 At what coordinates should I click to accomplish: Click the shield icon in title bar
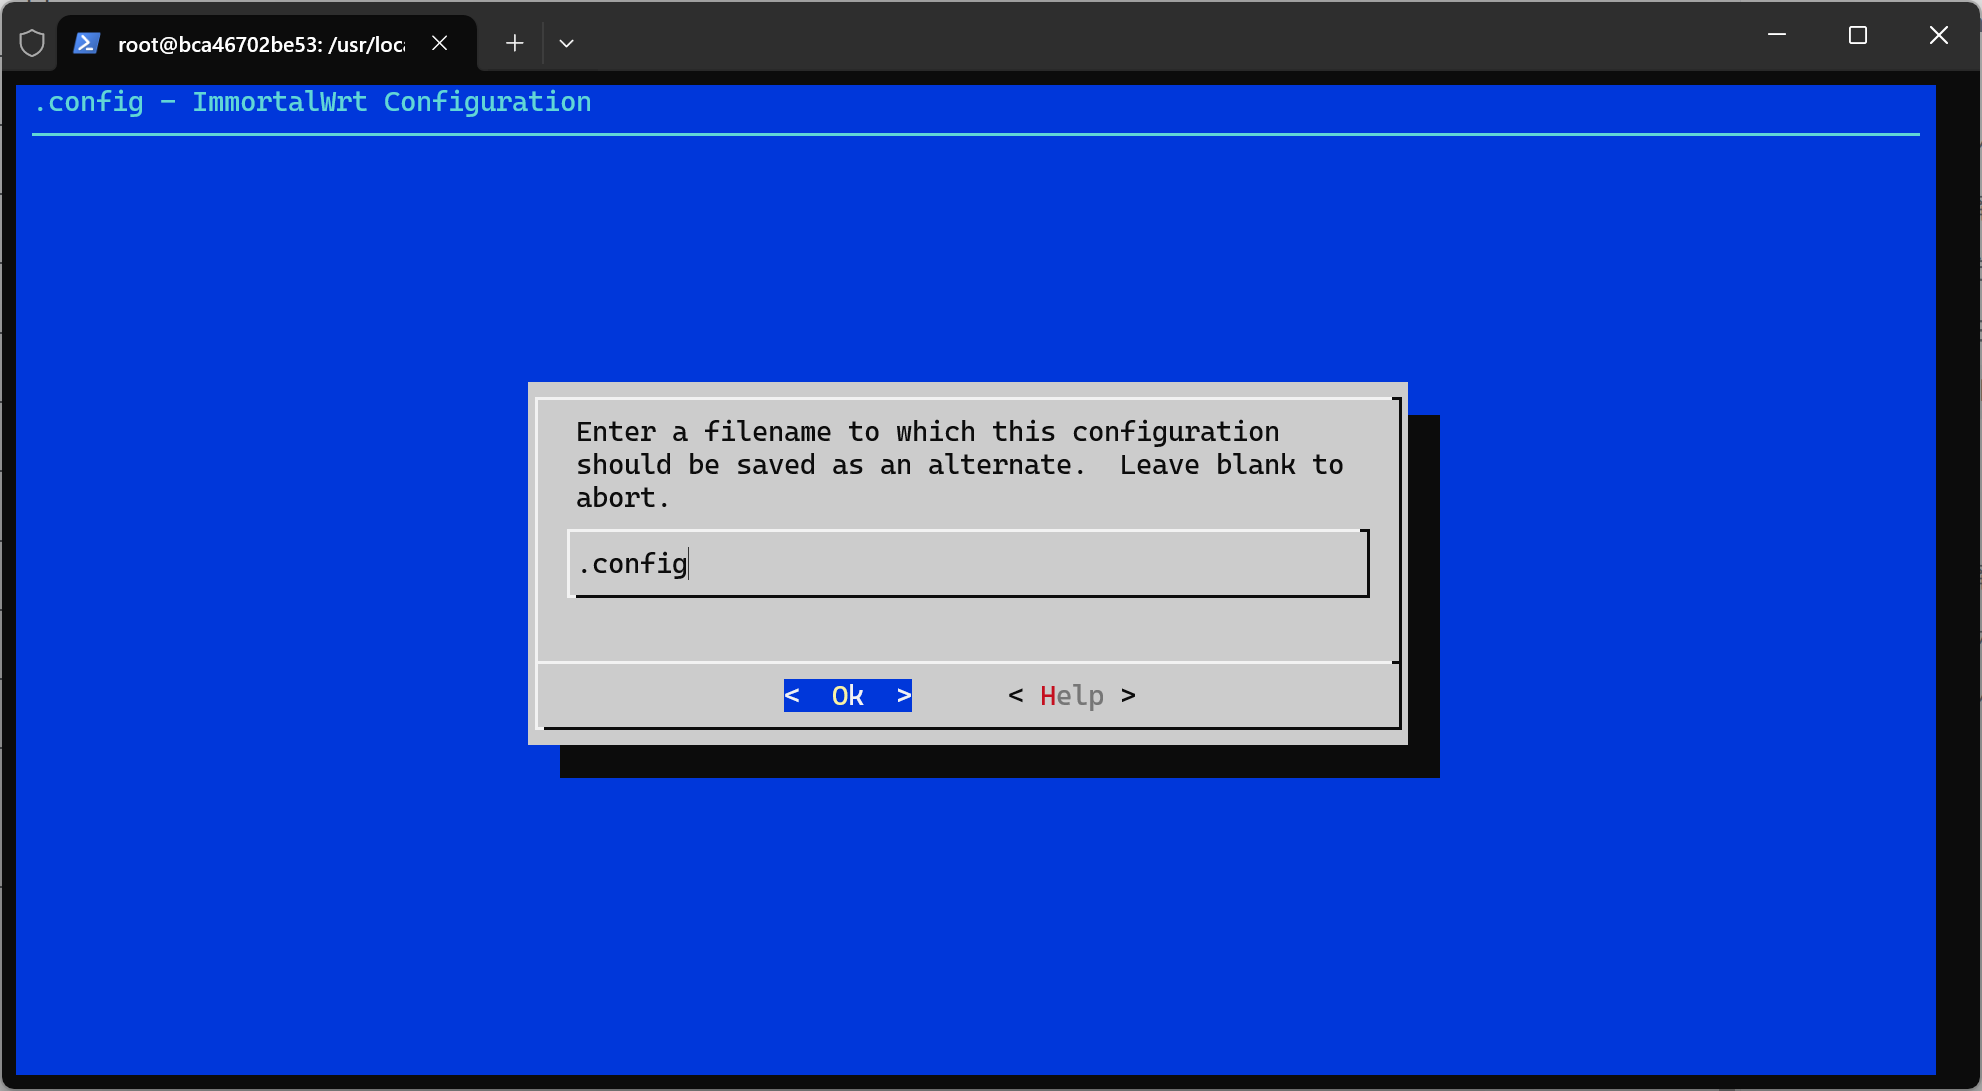32,43
